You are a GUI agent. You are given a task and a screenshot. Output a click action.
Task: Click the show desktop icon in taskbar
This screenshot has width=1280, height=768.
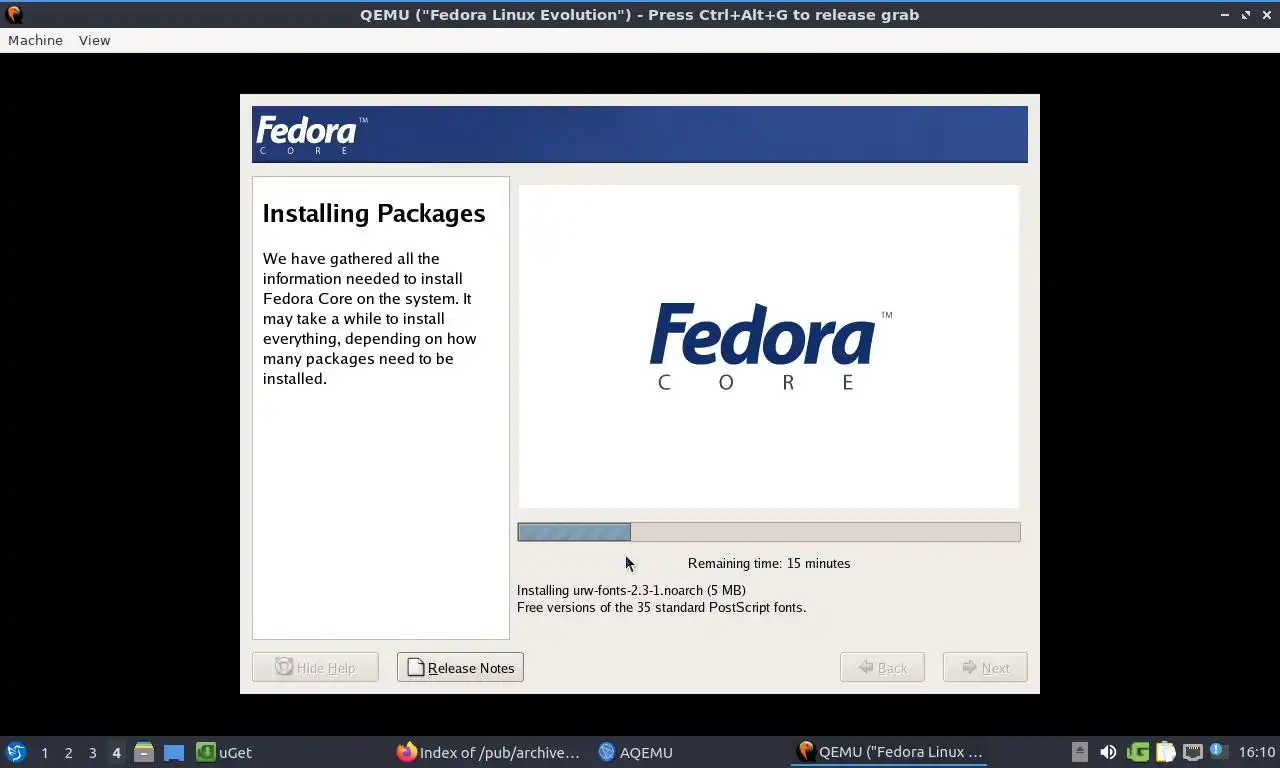[x=174, y=752]
